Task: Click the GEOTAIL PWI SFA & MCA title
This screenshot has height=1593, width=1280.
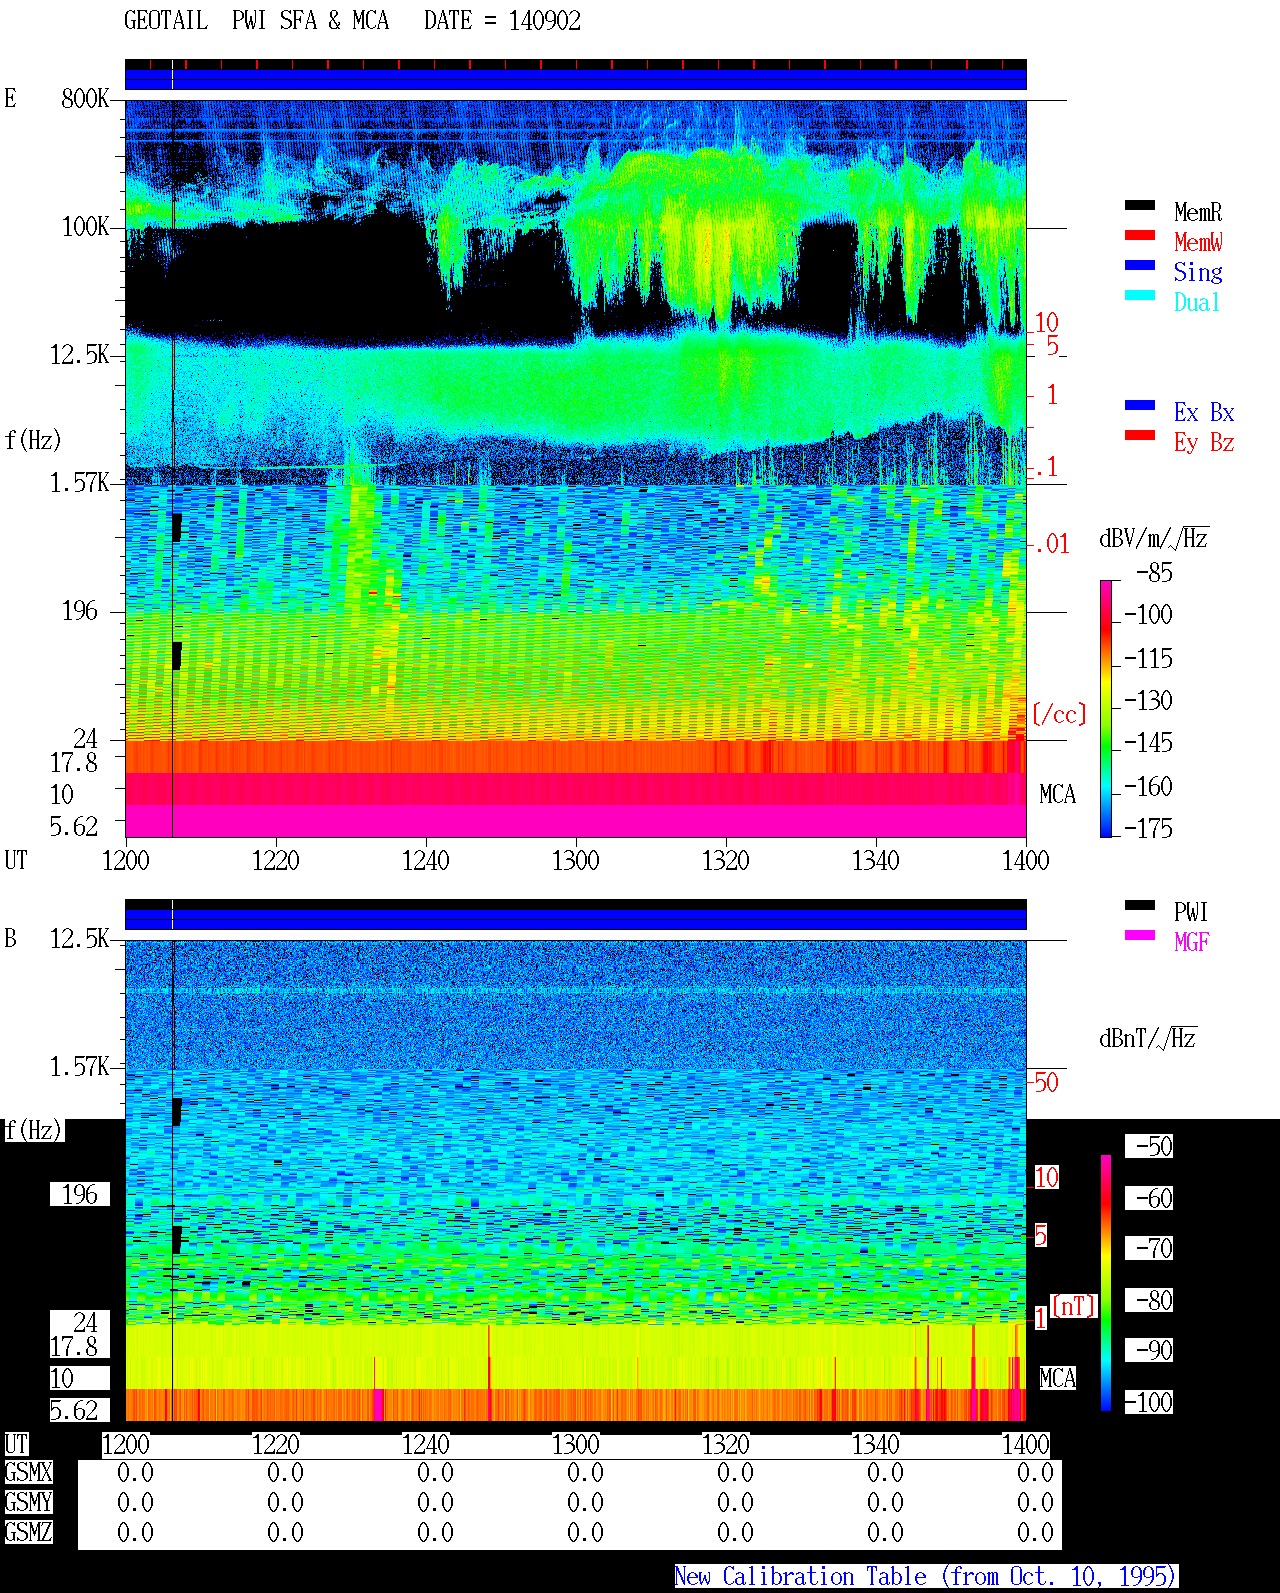Action: click(x=256, y=21)
